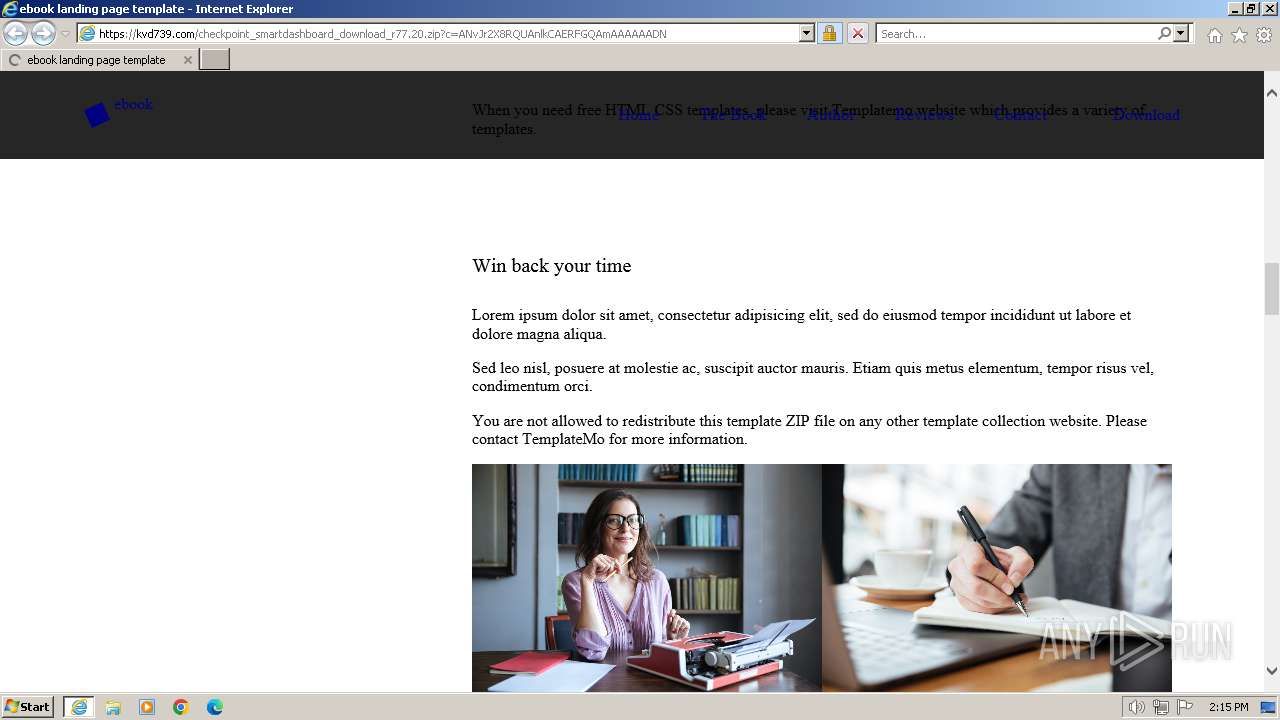
Task: Click the redistribute template ZIP paragraph
Action: pyautogui.click(x=809, y=430)
